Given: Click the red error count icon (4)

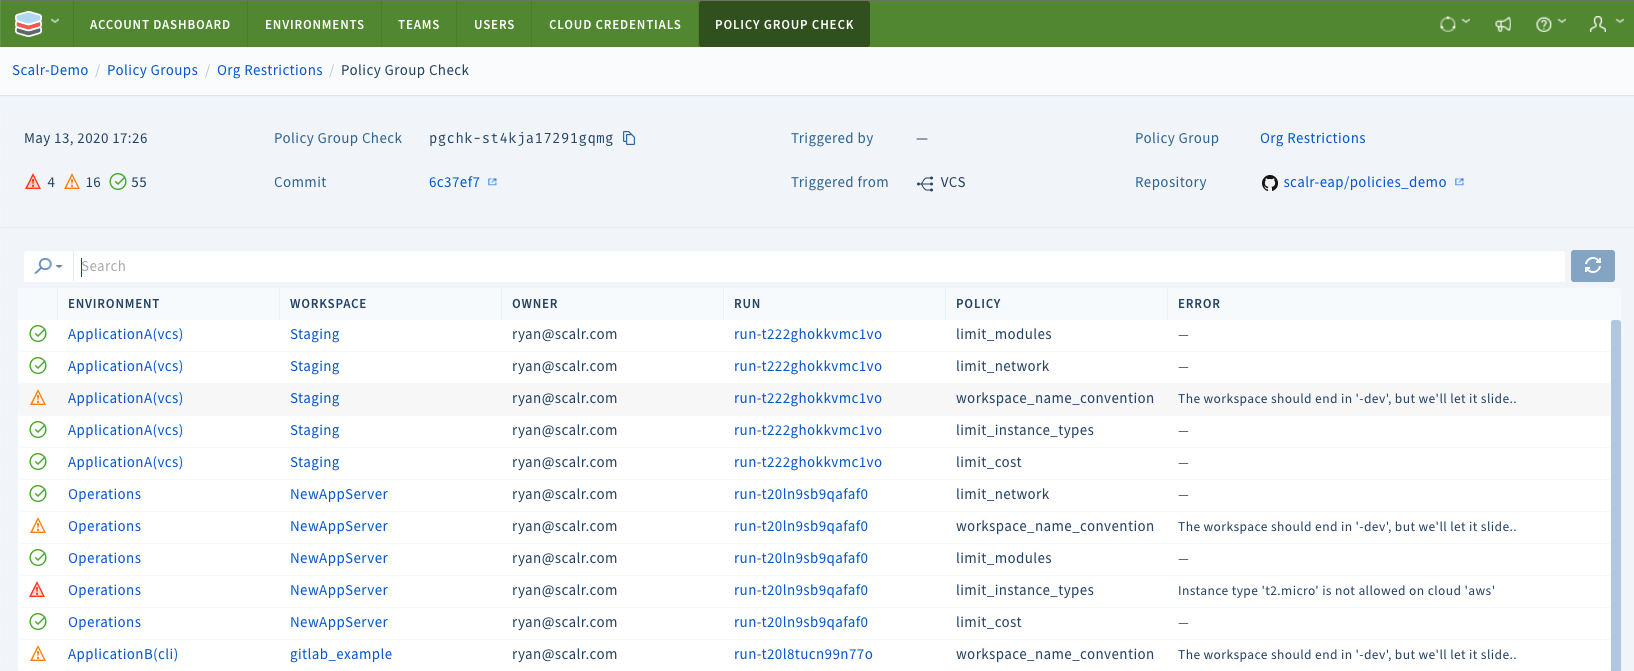Looking at the screenshot, I should pos(33,182).
